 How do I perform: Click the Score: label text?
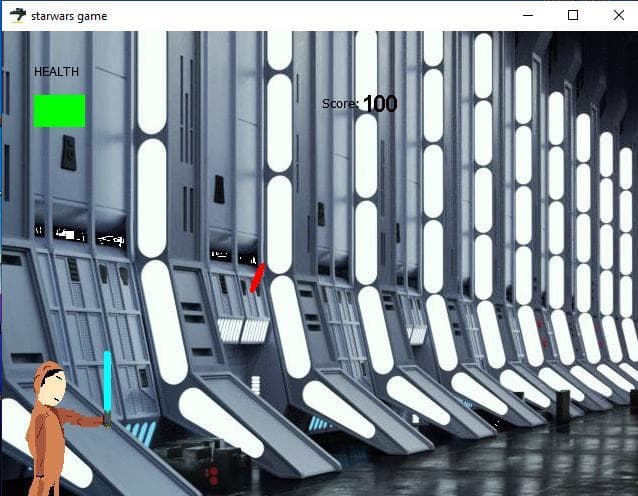point(340,104)
